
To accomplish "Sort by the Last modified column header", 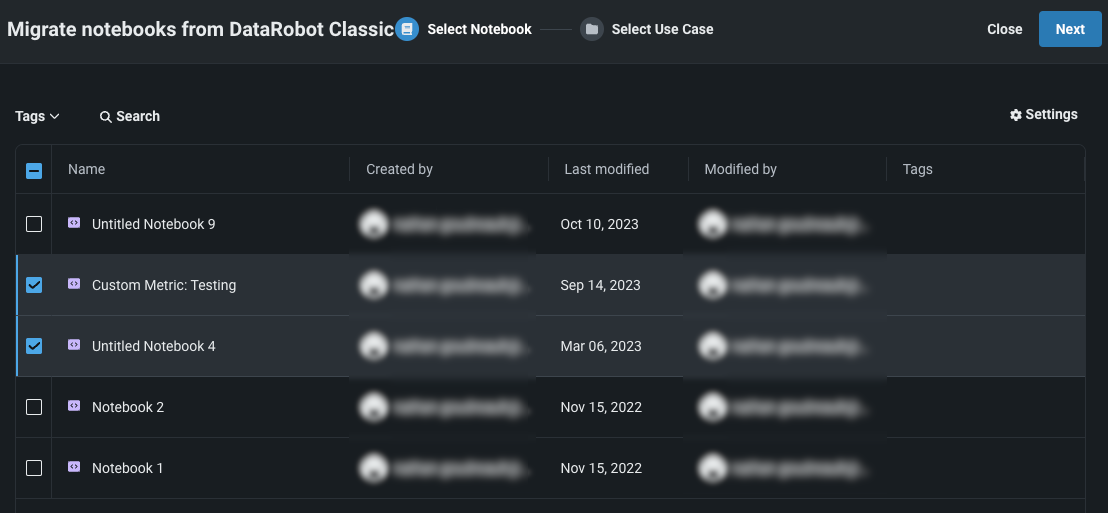I will pyautogui.click(x=606, y=169).
